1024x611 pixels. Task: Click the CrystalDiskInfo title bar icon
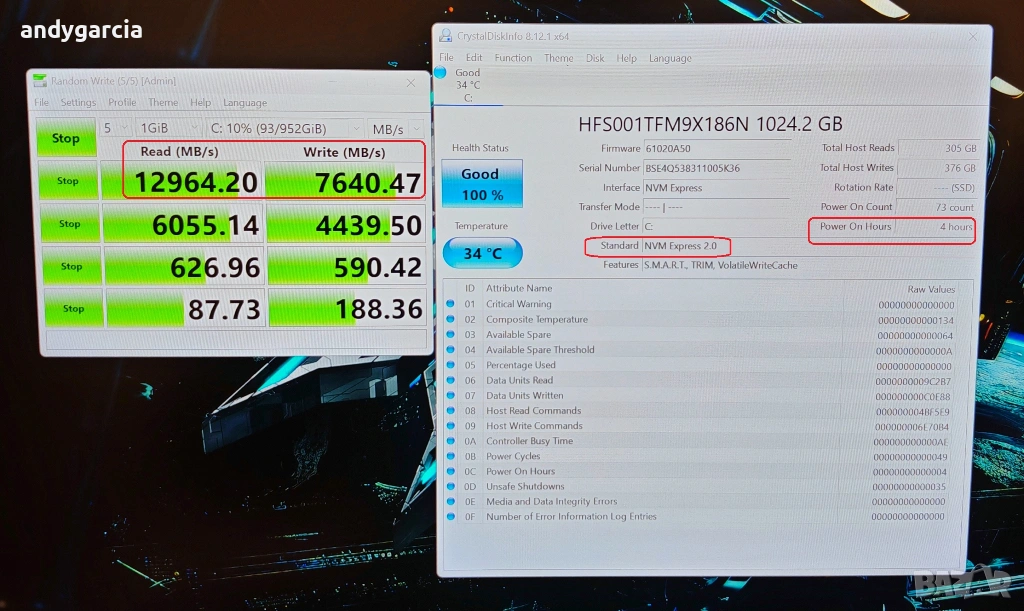click(x=445, y=35)
